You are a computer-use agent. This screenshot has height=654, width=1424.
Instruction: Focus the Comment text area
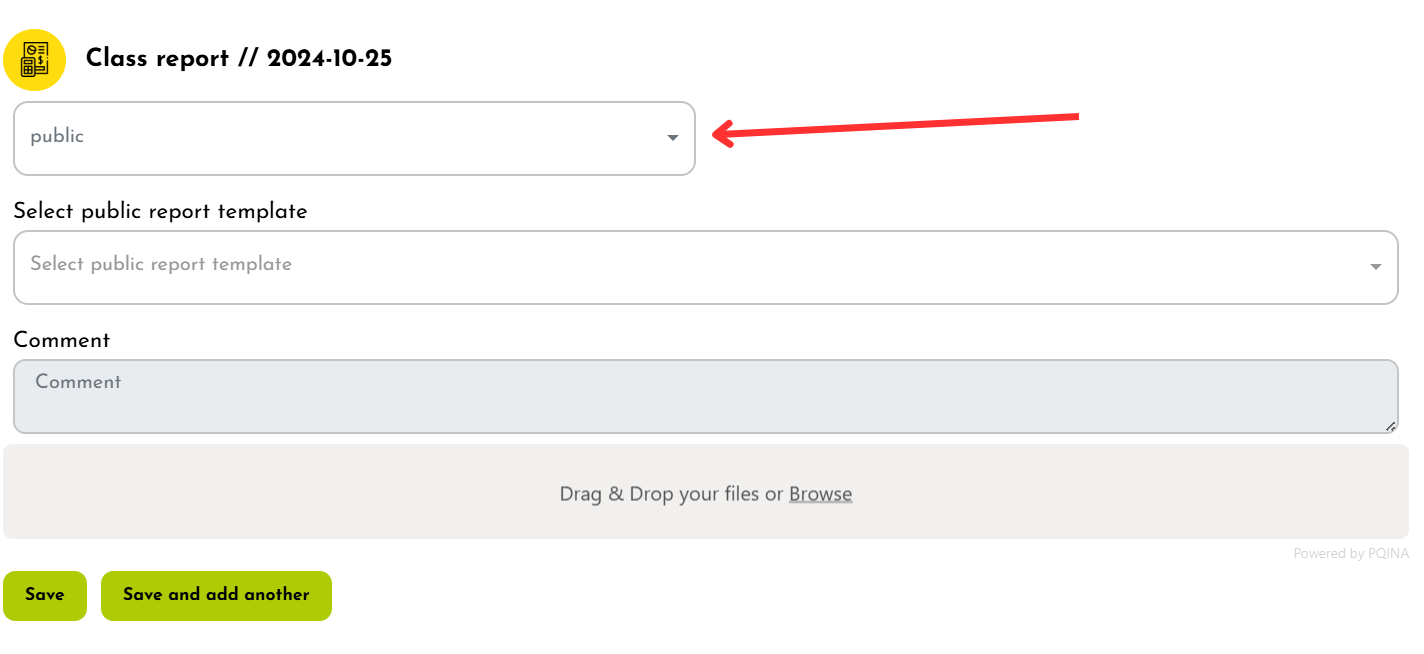705,397
